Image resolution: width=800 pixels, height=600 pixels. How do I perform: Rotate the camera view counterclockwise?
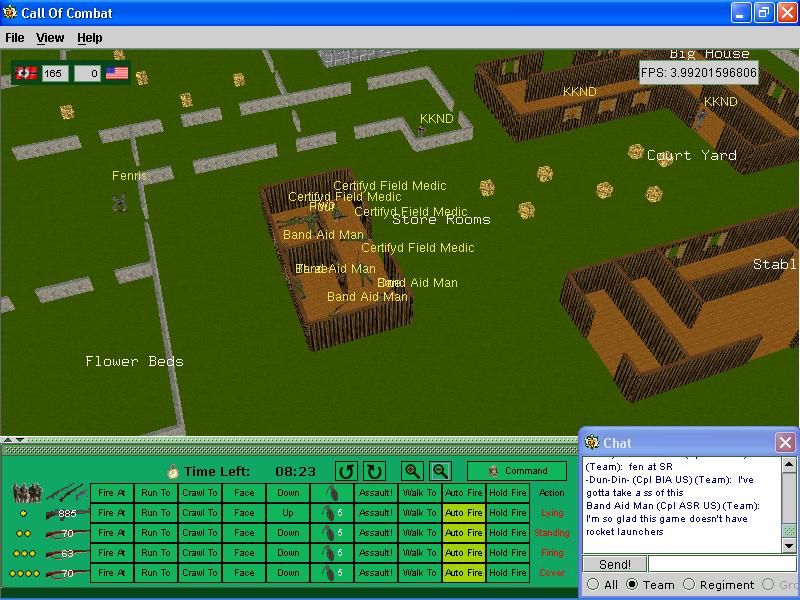[345, 471]
